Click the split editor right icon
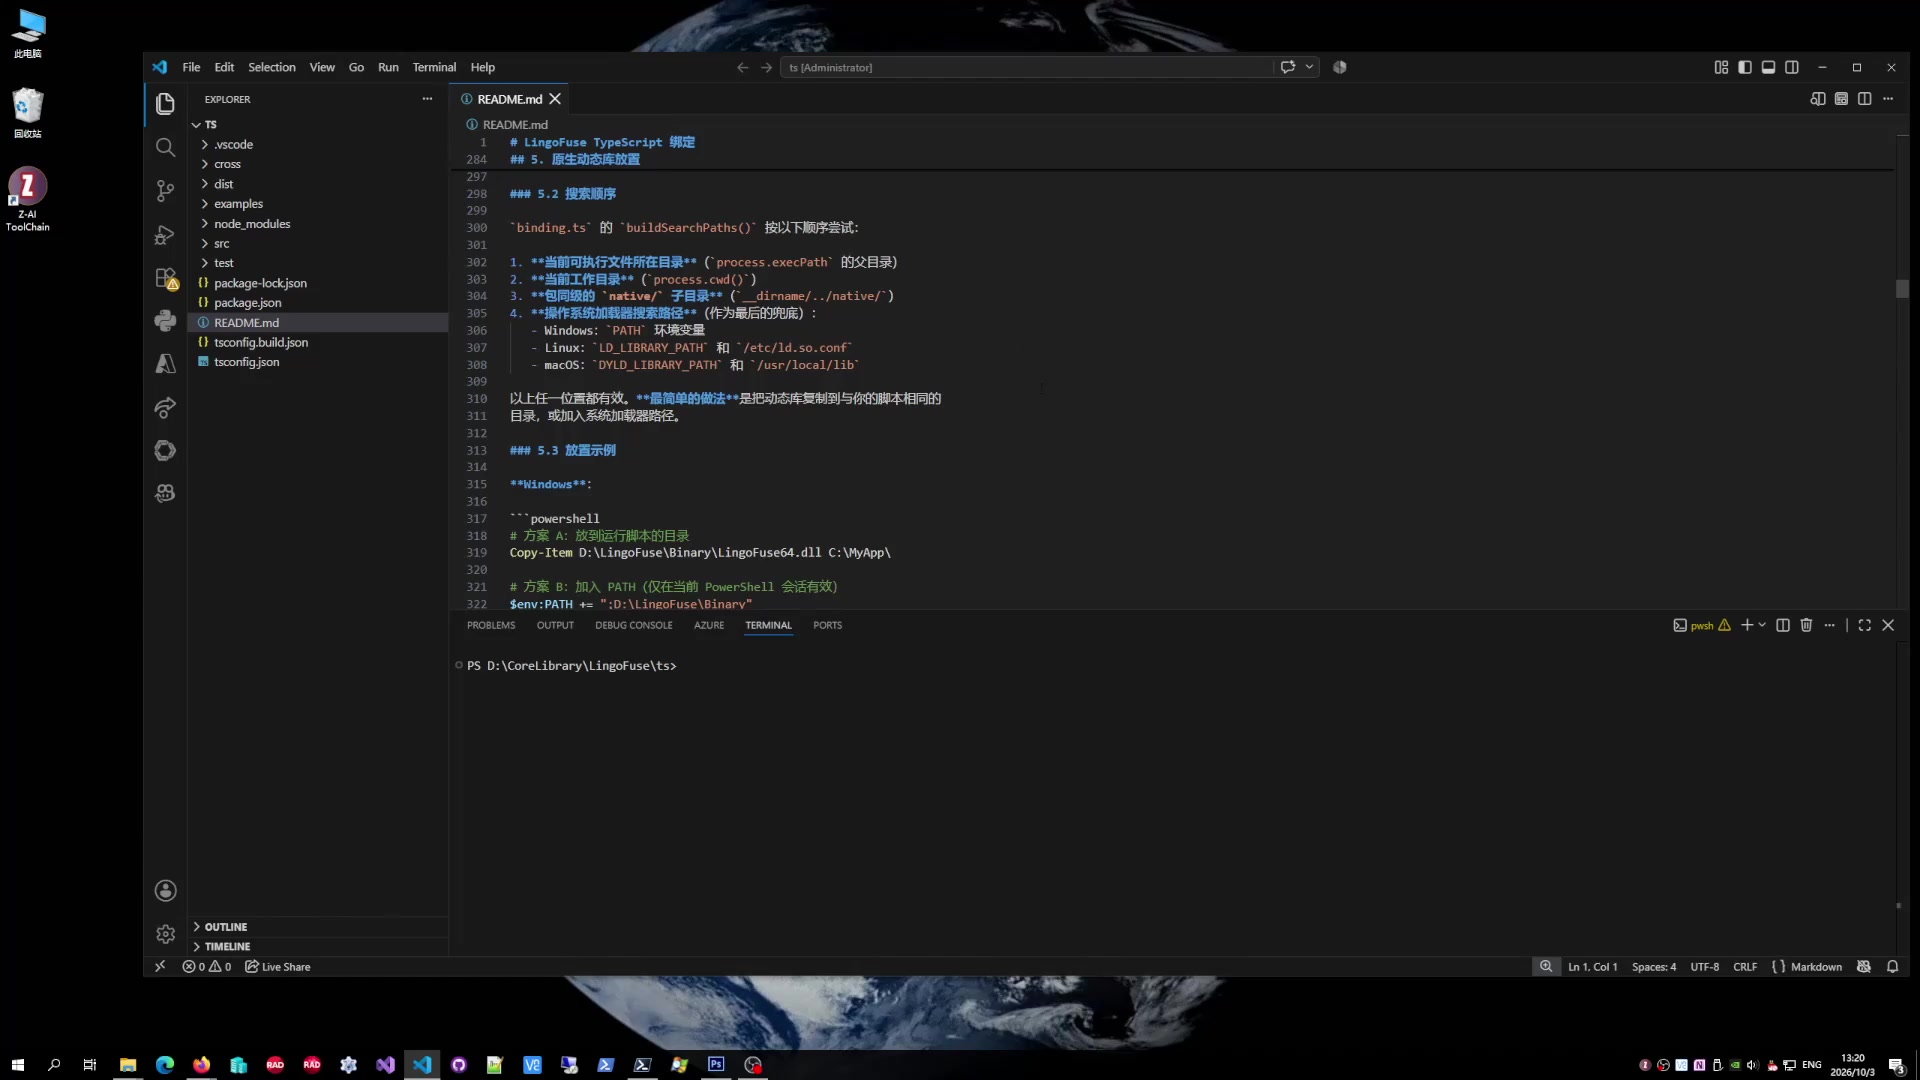1920x1080 pixels. click(x=1864, y=99)
